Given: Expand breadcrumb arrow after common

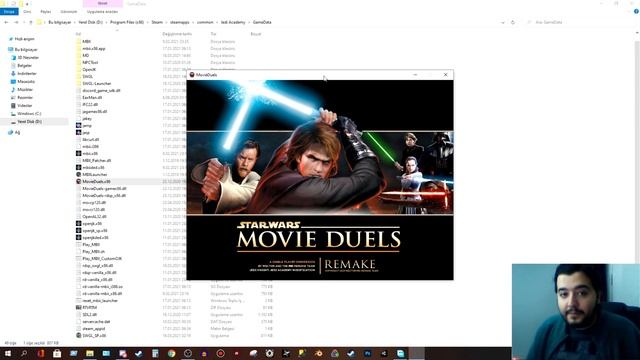Looking at the screenshot, I should 217,22.
